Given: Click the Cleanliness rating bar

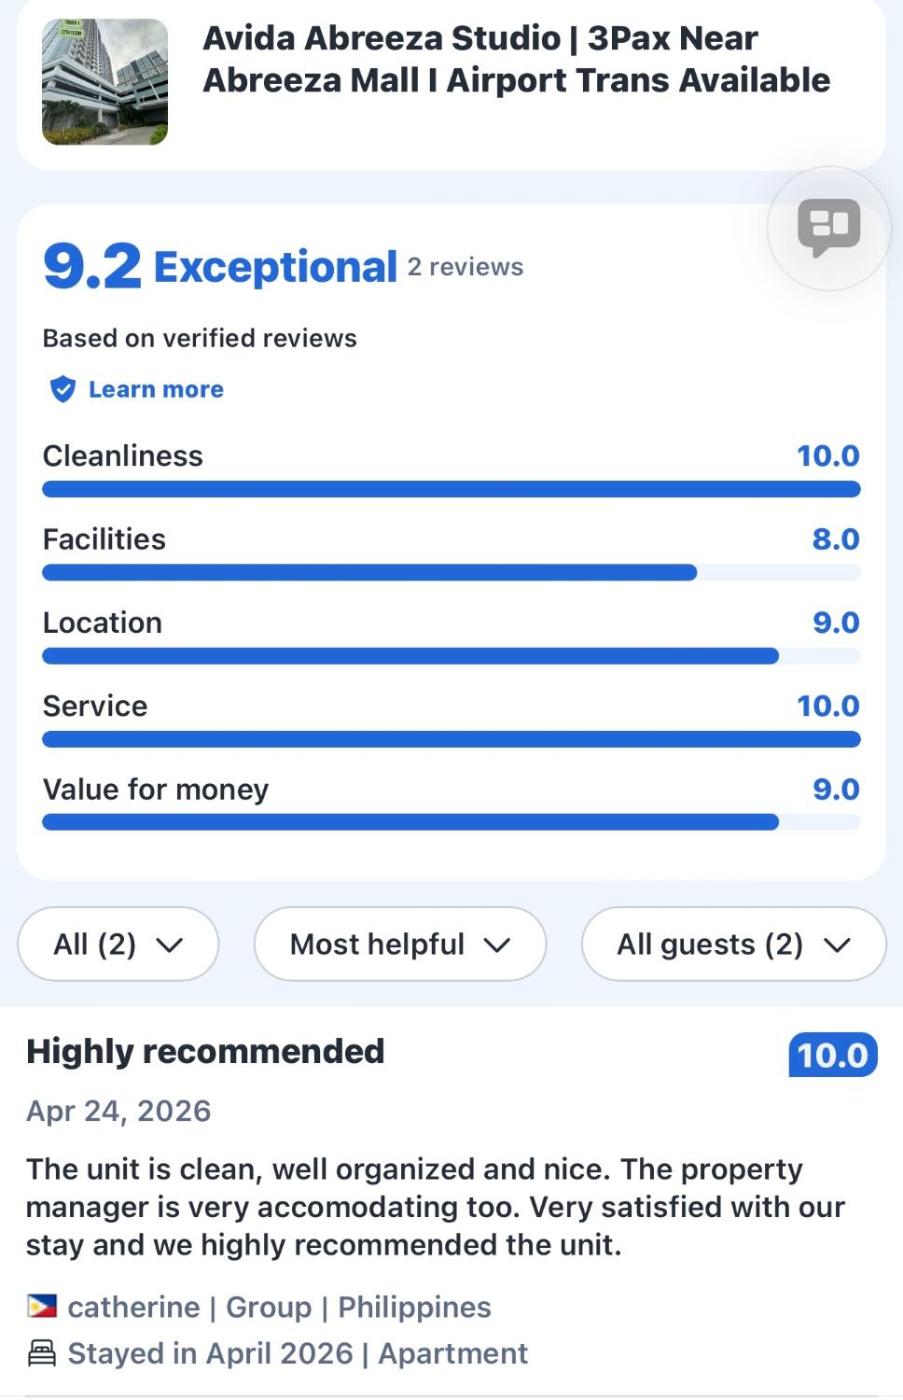Looking at the screenshot, I should pyautogui.click(x=451, y=489).
